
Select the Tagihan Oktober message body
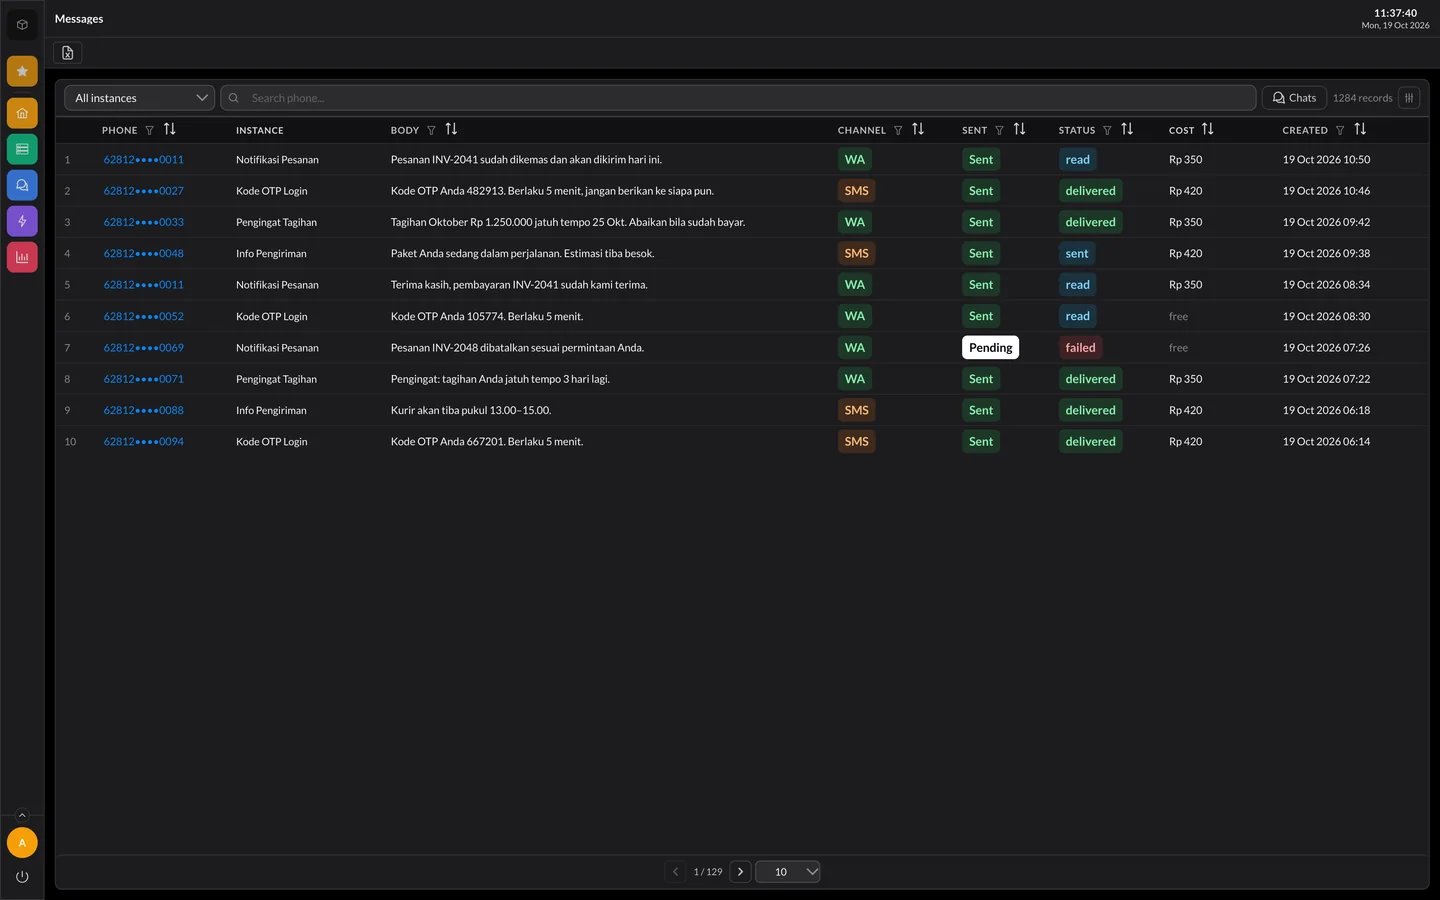coord(568,222)
